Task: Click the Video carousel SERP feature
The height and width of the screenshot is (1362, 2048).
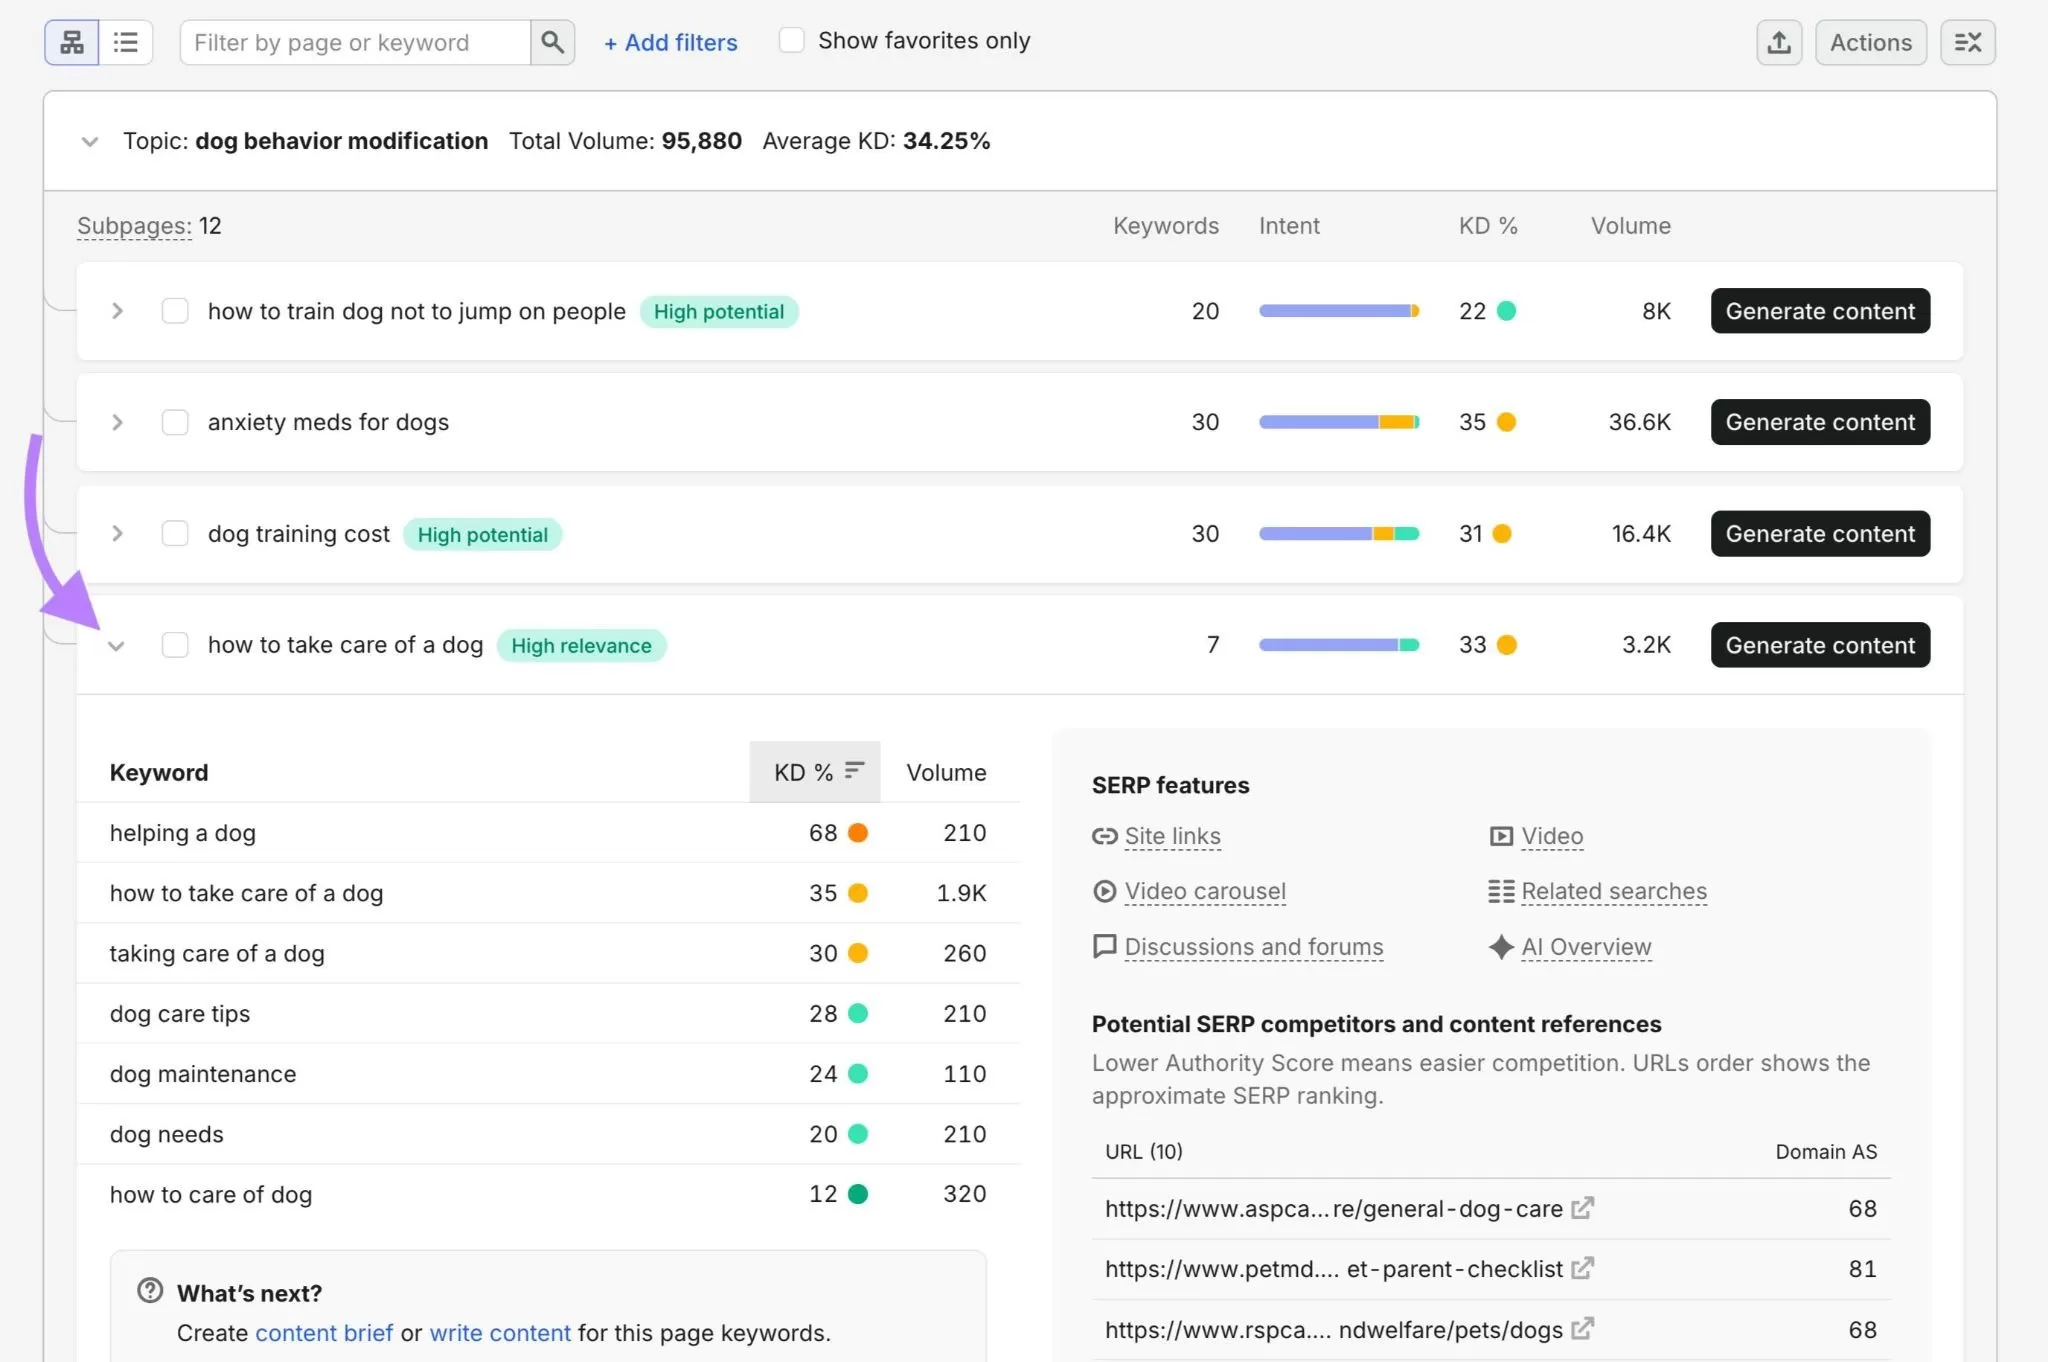Action: tap(1205, 891)
